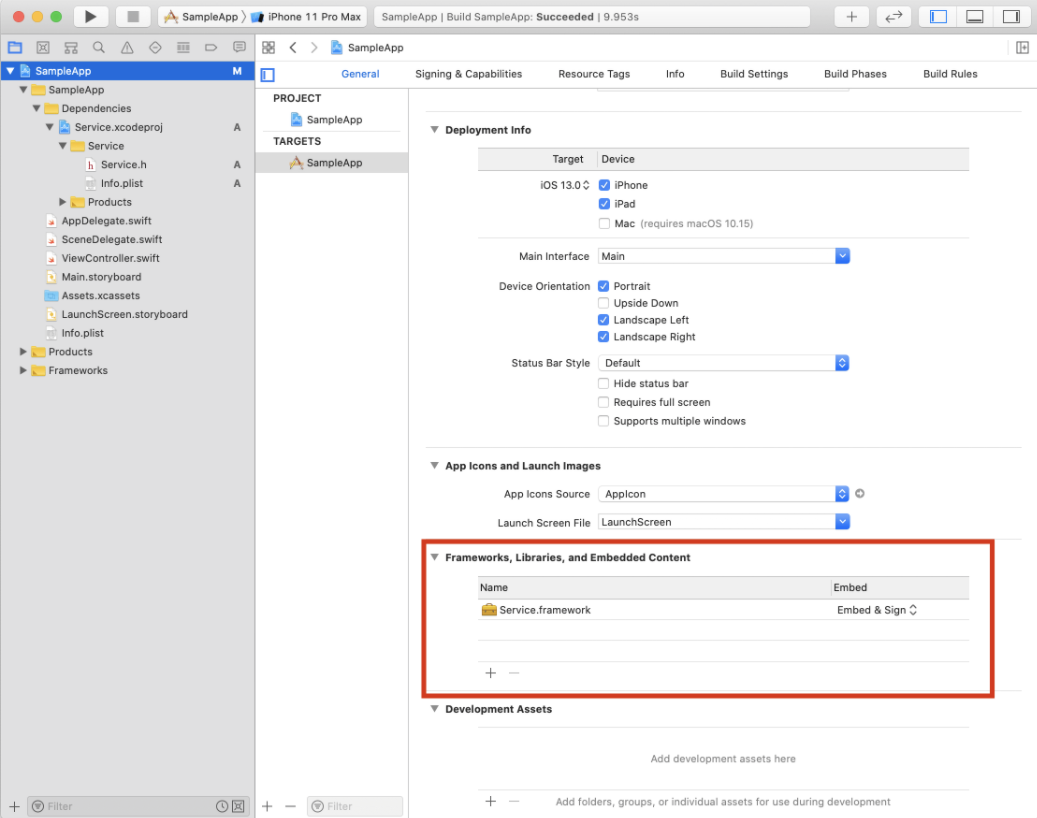Show the bottom Debug area

coord(975,17)
